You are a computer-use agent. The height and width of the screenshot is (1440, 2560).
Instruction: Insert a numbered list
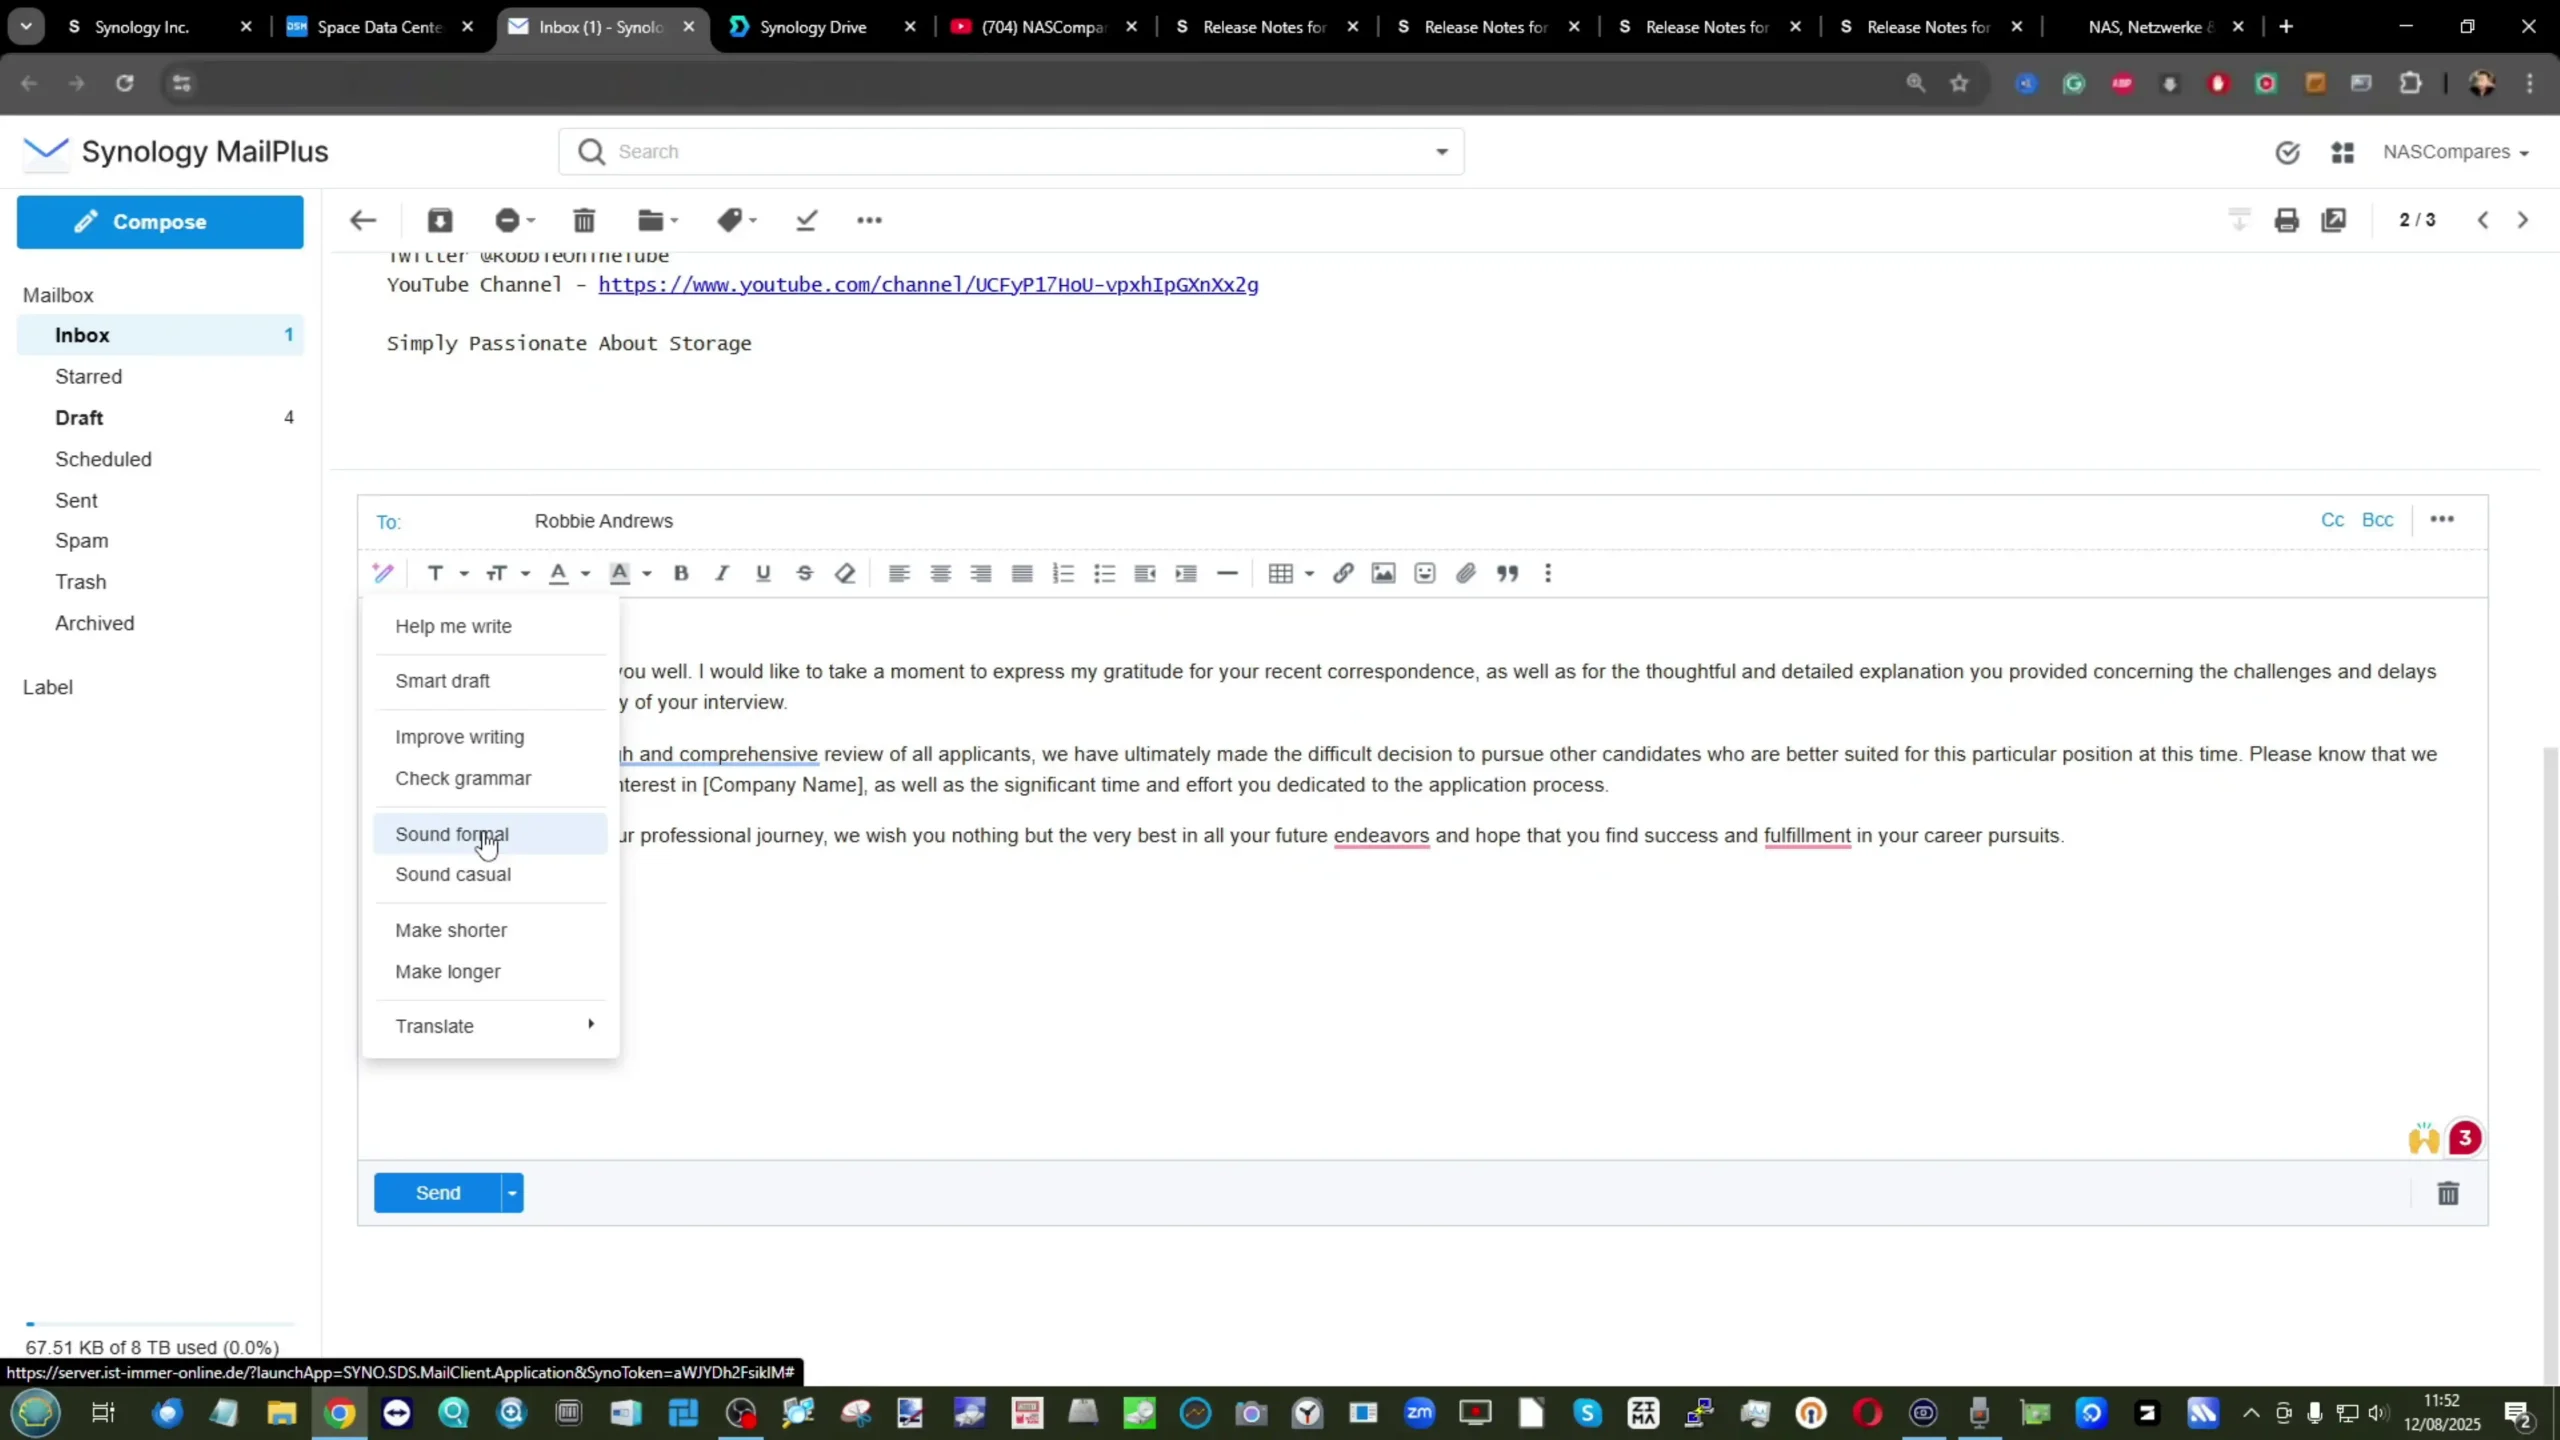tap(1063, 573)
